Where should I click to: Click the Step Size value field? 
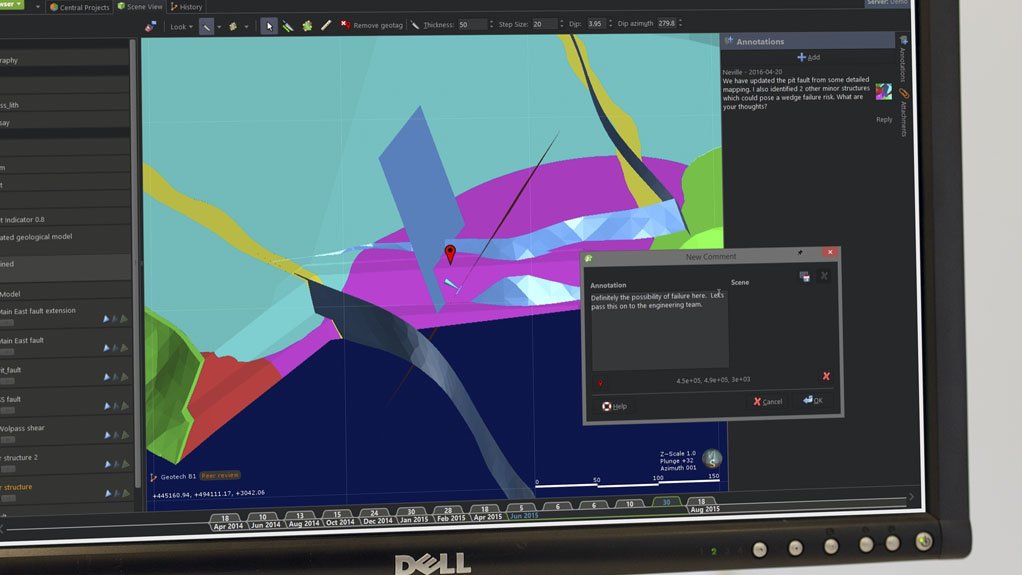click(545, 23)
